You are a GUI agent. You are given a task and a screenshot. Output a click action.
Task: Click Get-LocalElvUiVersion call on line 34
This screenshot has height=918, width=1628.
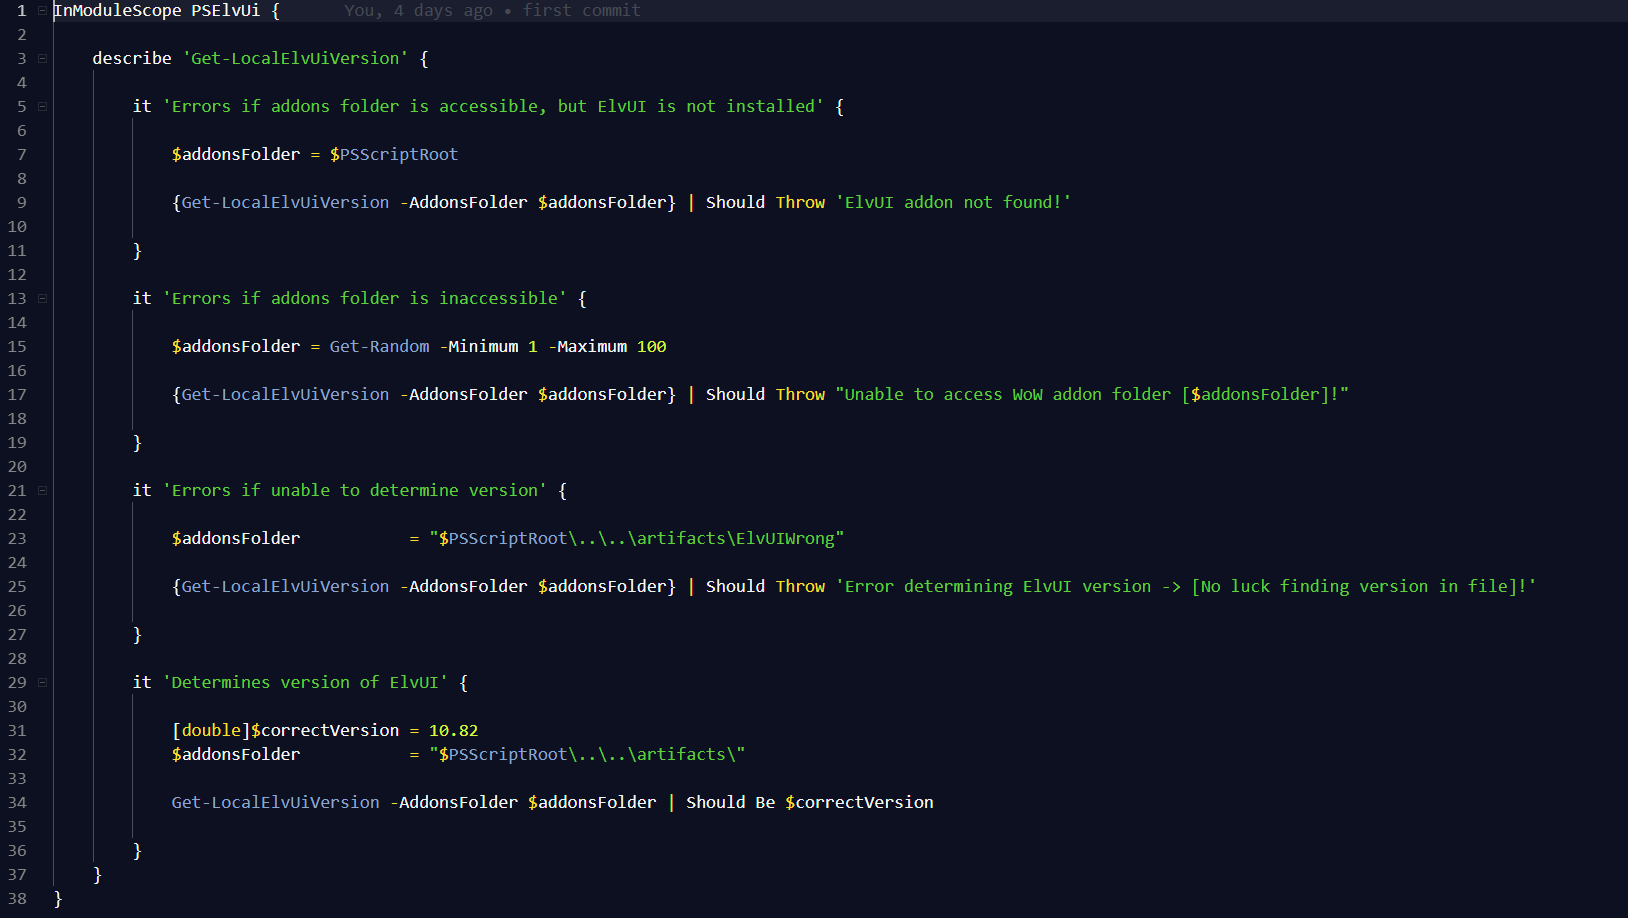pos(275,802)
